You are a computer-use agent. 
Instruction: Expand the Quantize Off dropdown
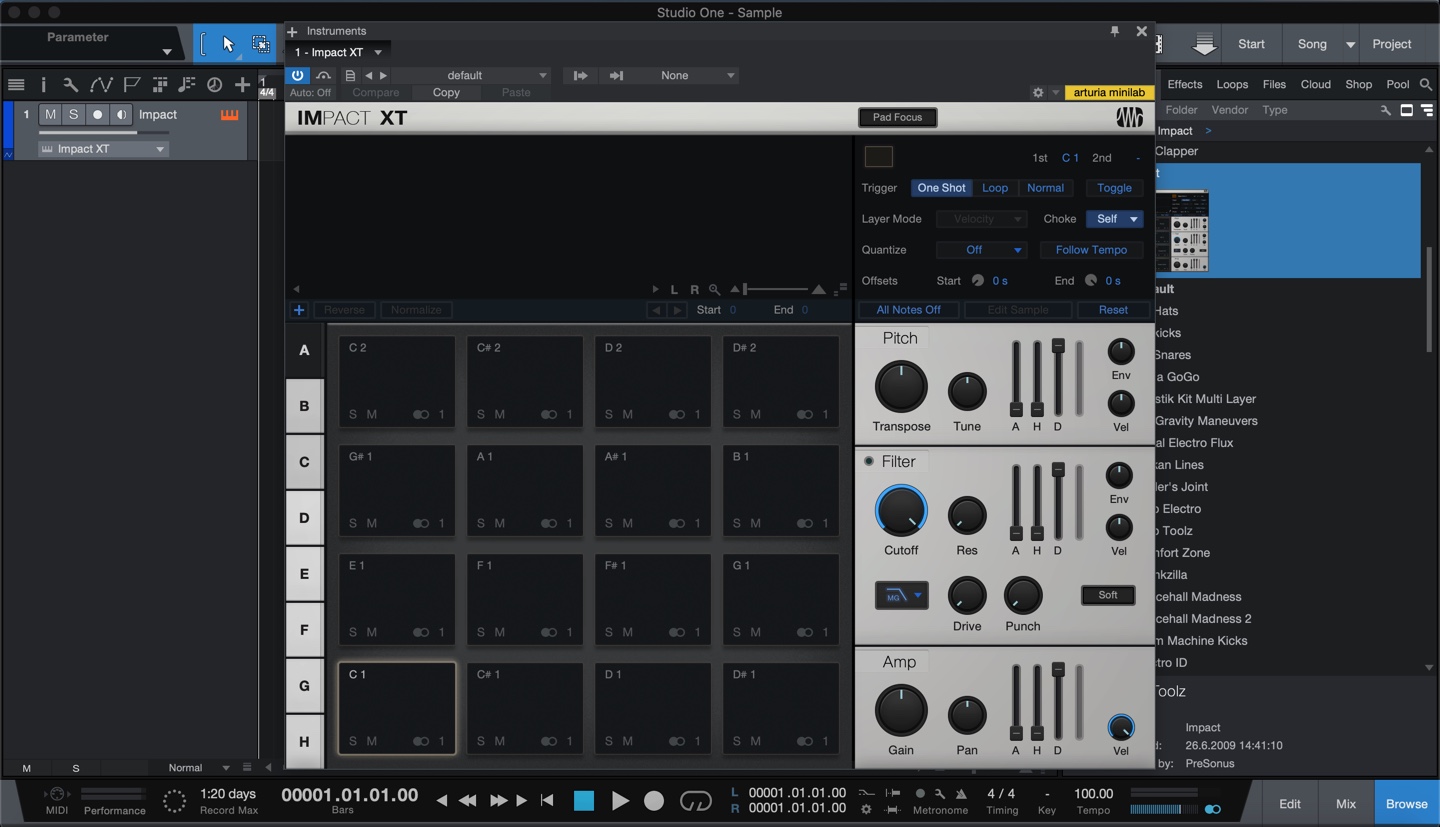click(x=981, y=249)
